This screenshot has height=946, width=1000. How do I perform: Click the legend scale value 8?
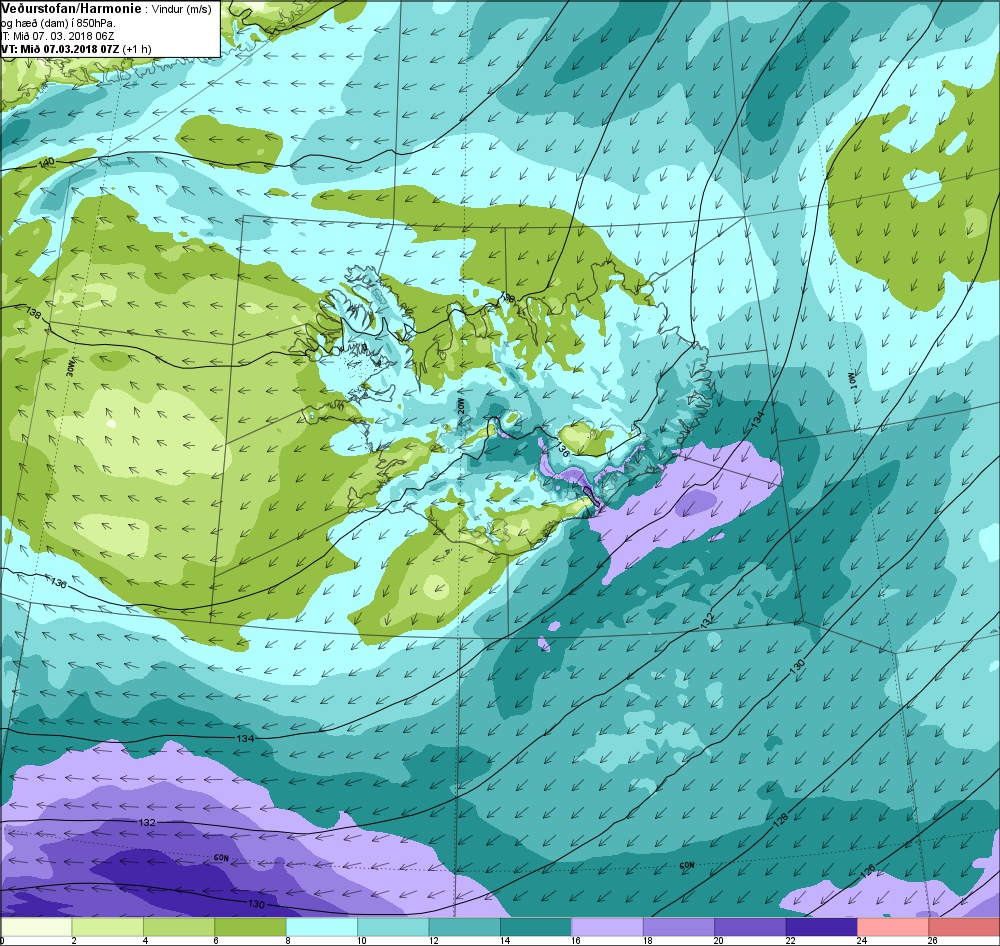tap(287, 940)
